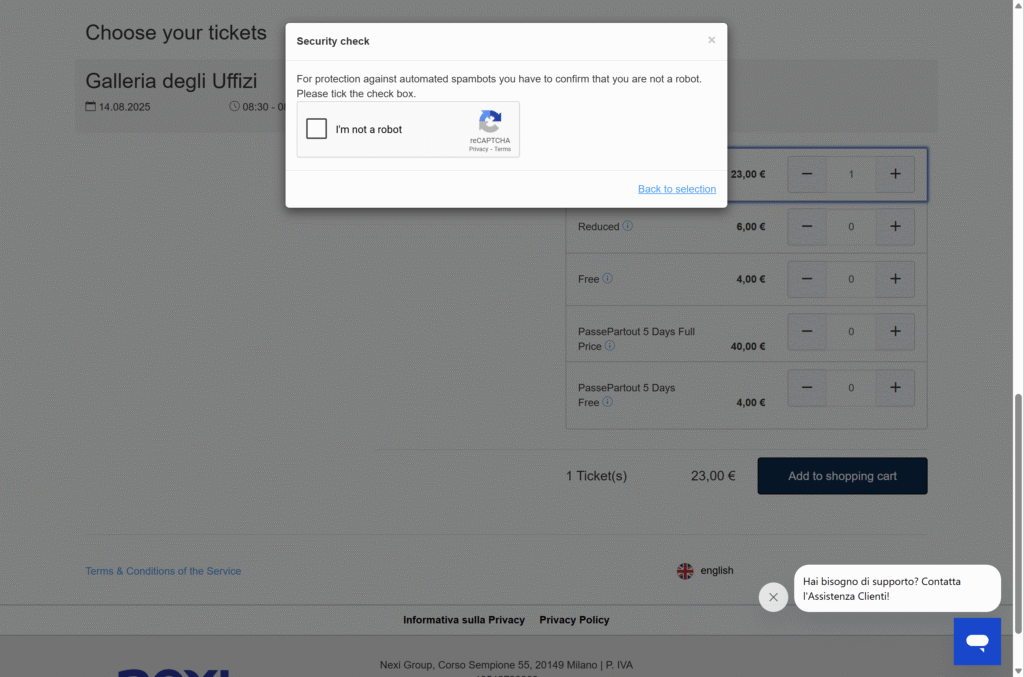
Task: Decrease the 23,00 € ticket quantity
Action: pos(807,174)
